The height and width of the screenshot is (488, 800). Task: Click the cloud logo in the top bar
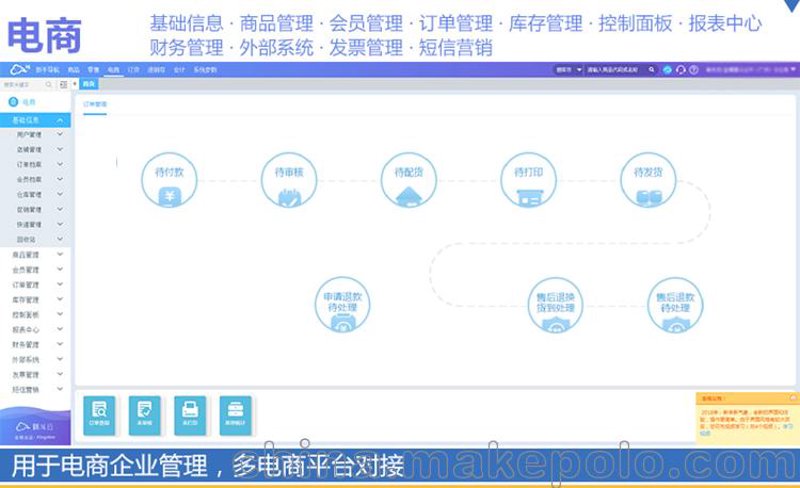20,69
